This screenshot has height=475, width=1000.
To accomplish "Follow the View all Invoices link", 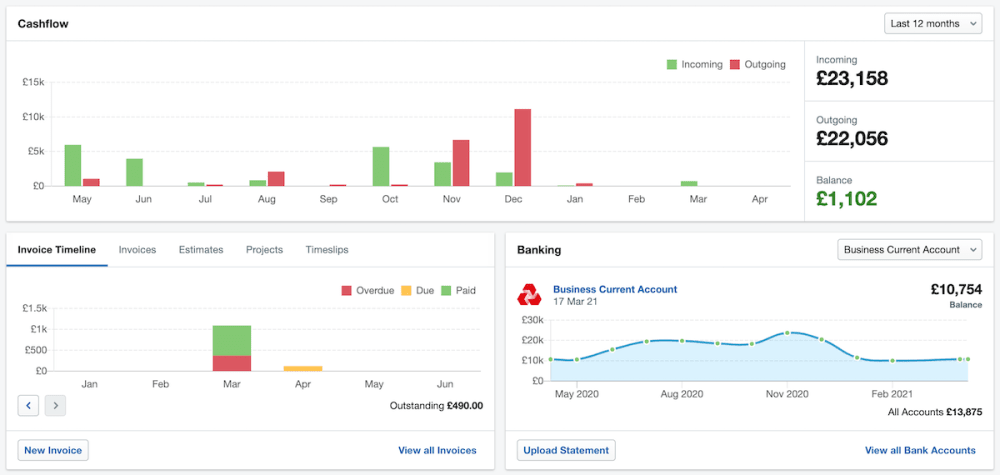I will [437, 450].
